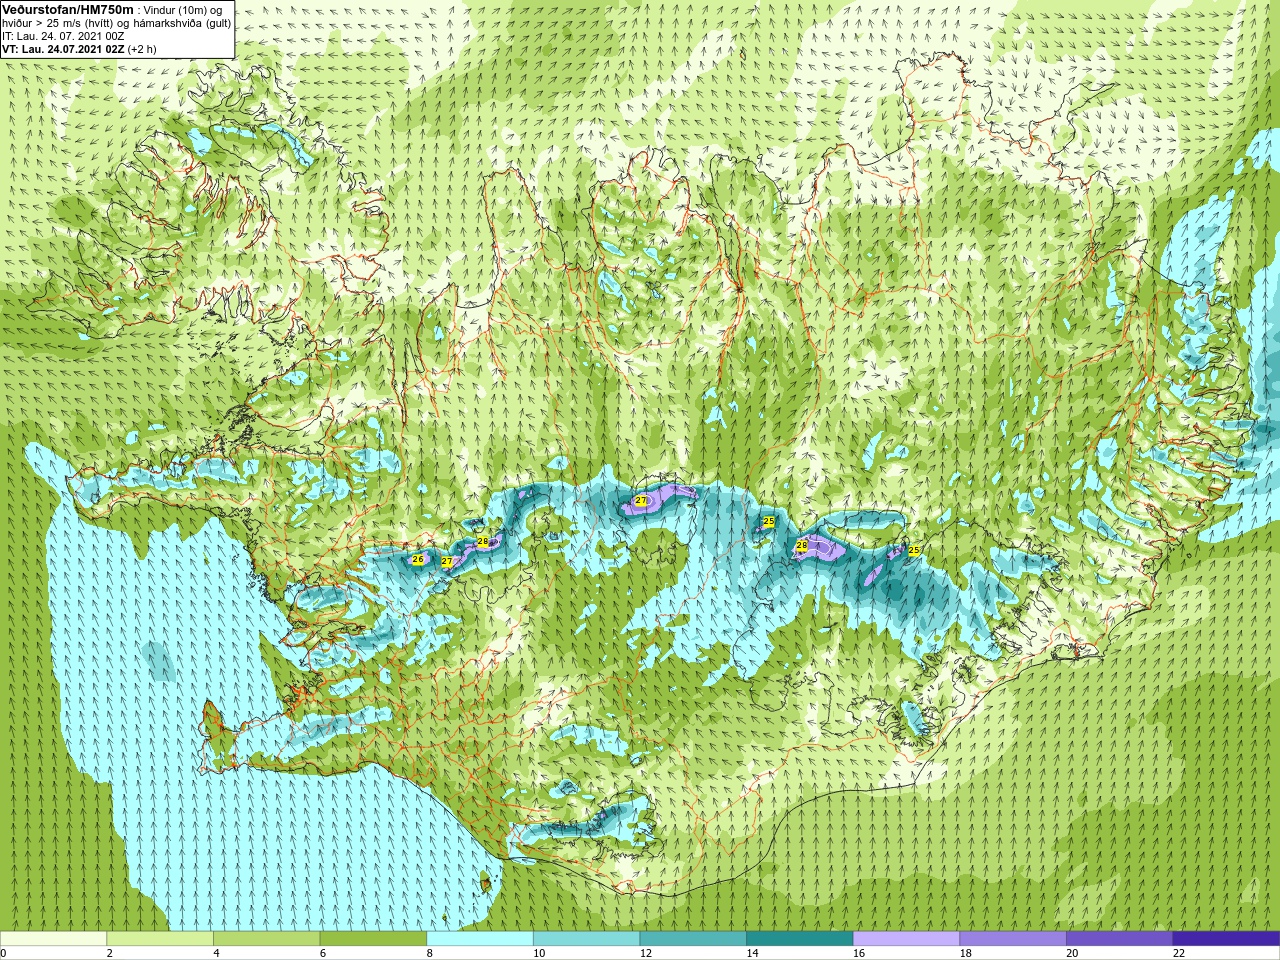
Task: Select the Veðurstofan/HM750m title text
Action: [68, 9]
